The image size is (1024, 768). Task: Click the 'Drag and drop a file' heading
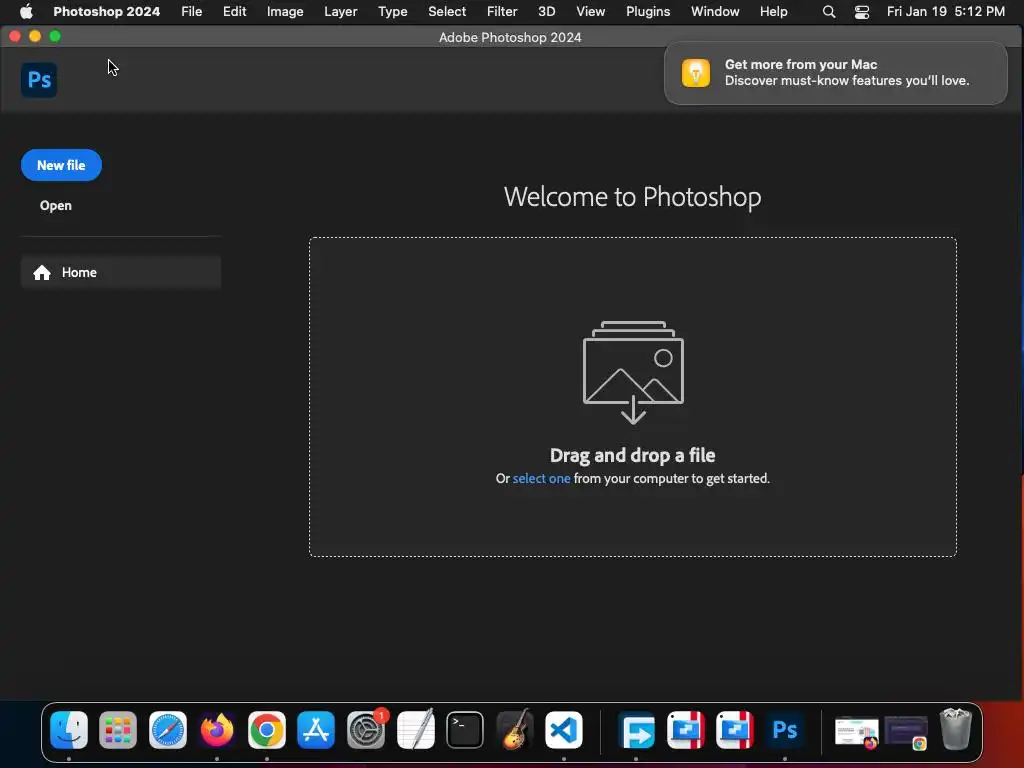pyautogui.click(x=633, y=455)
